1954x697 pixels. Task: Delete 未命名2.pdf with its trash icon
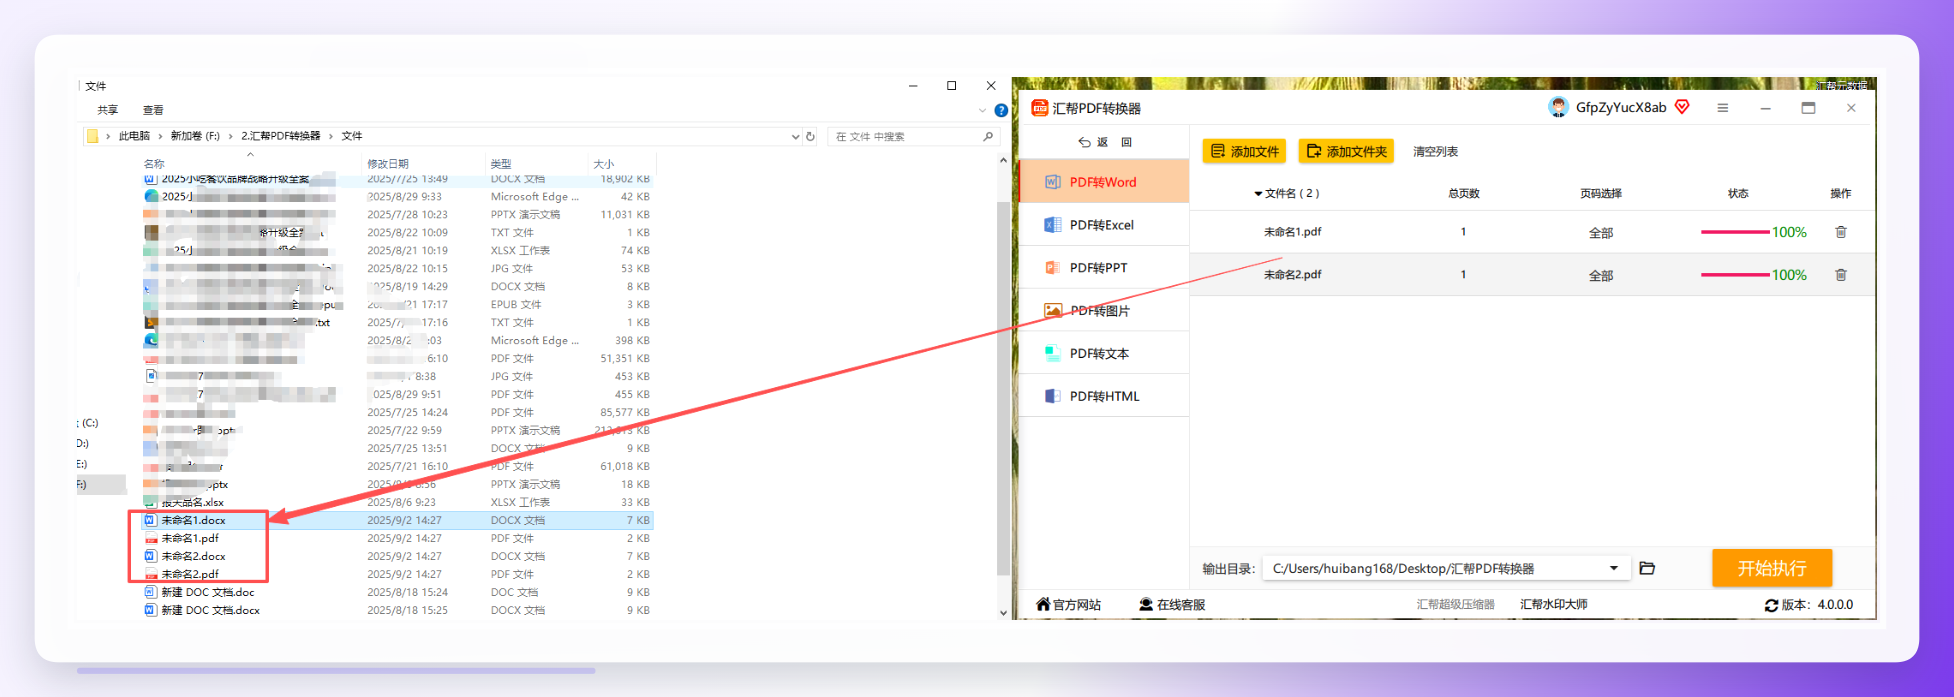1840,275
